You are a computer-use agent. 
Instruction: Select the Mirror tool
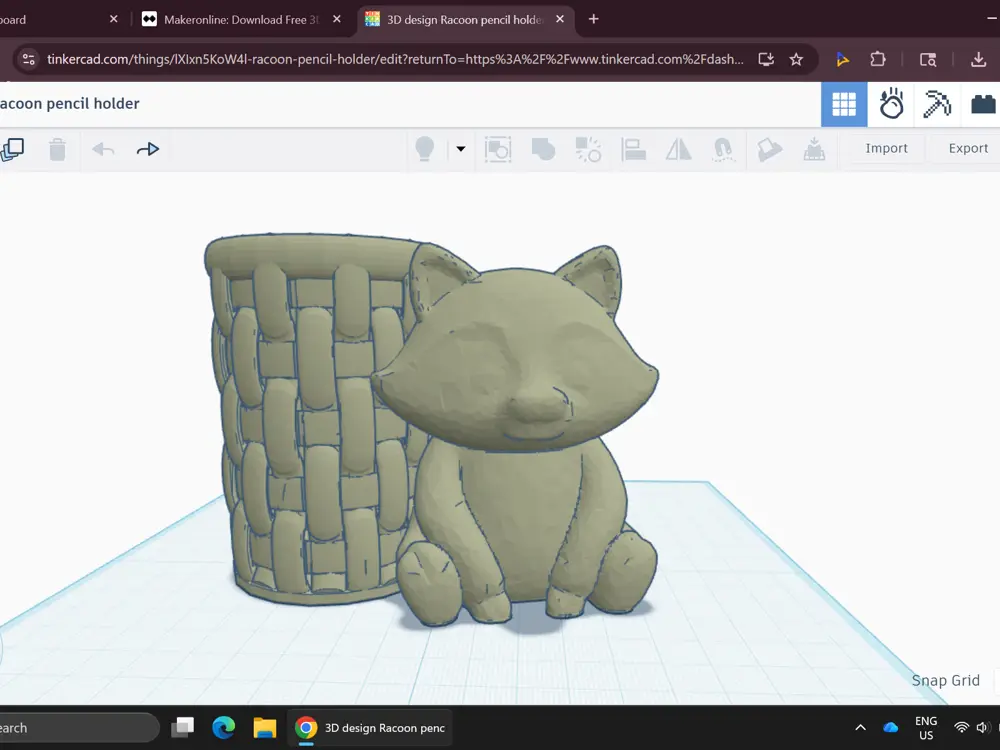point(679,149)
